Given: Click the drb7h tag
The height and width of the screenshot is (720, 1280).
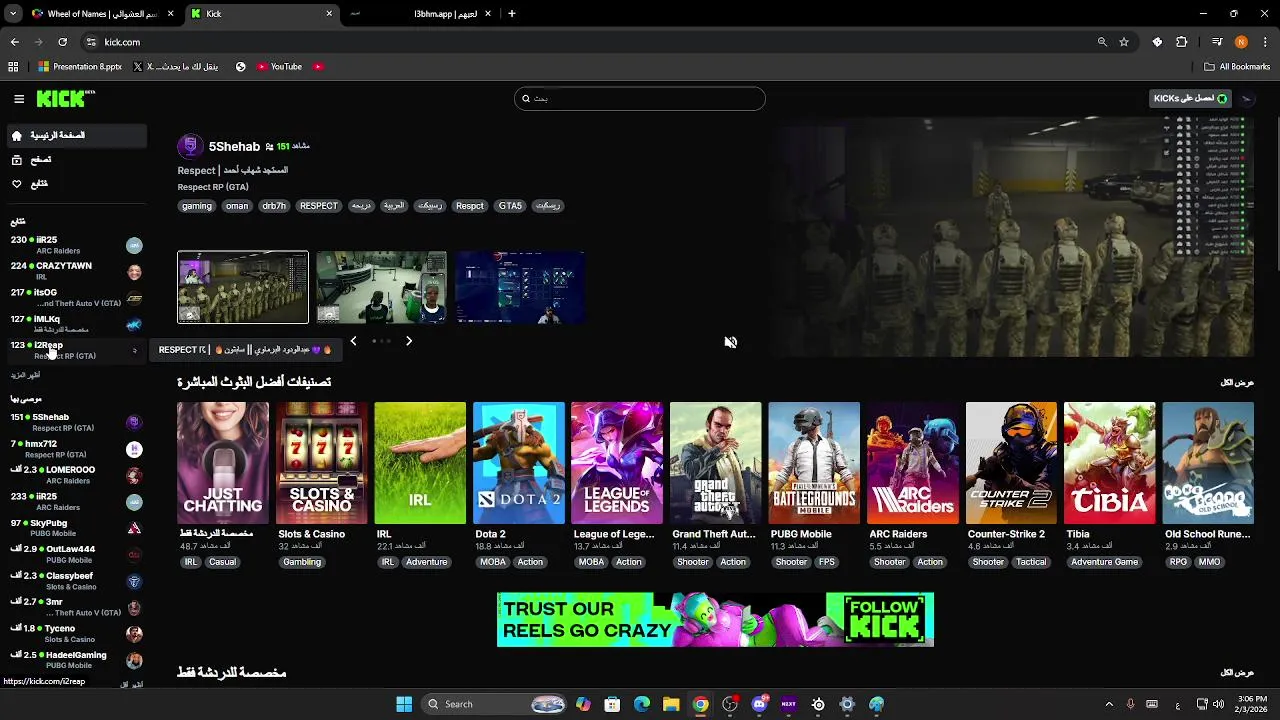Looking at the screenshot, I should click(x=274, y=206).
